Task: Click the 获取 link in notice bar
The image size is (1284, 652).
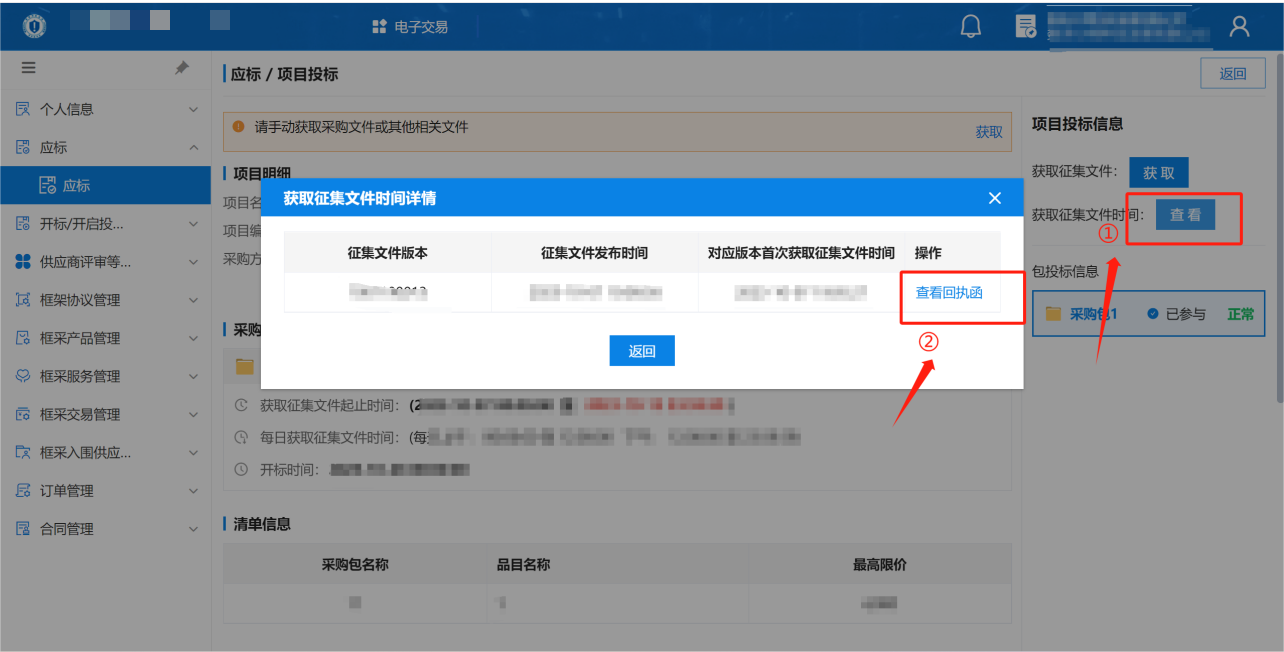Action: pyautogui.click(x=989, y=132)
